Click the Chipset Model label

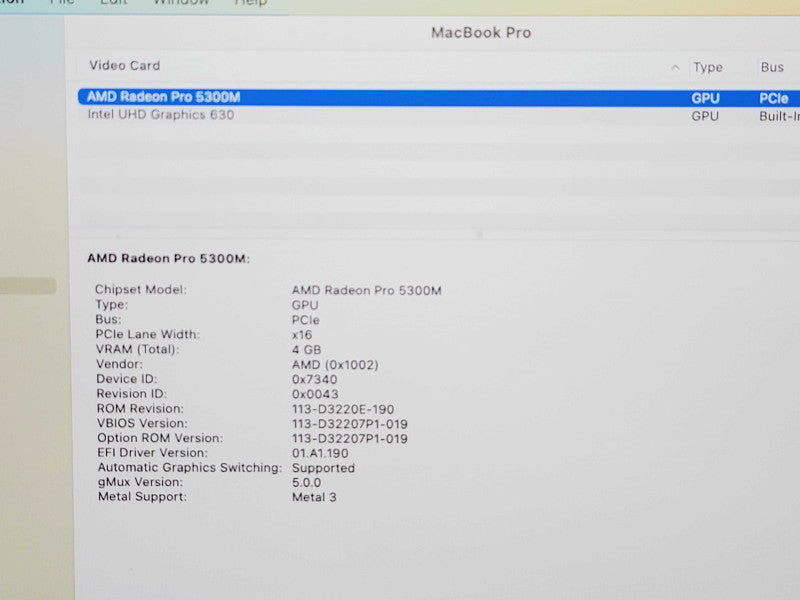click(x=141, y=289)
